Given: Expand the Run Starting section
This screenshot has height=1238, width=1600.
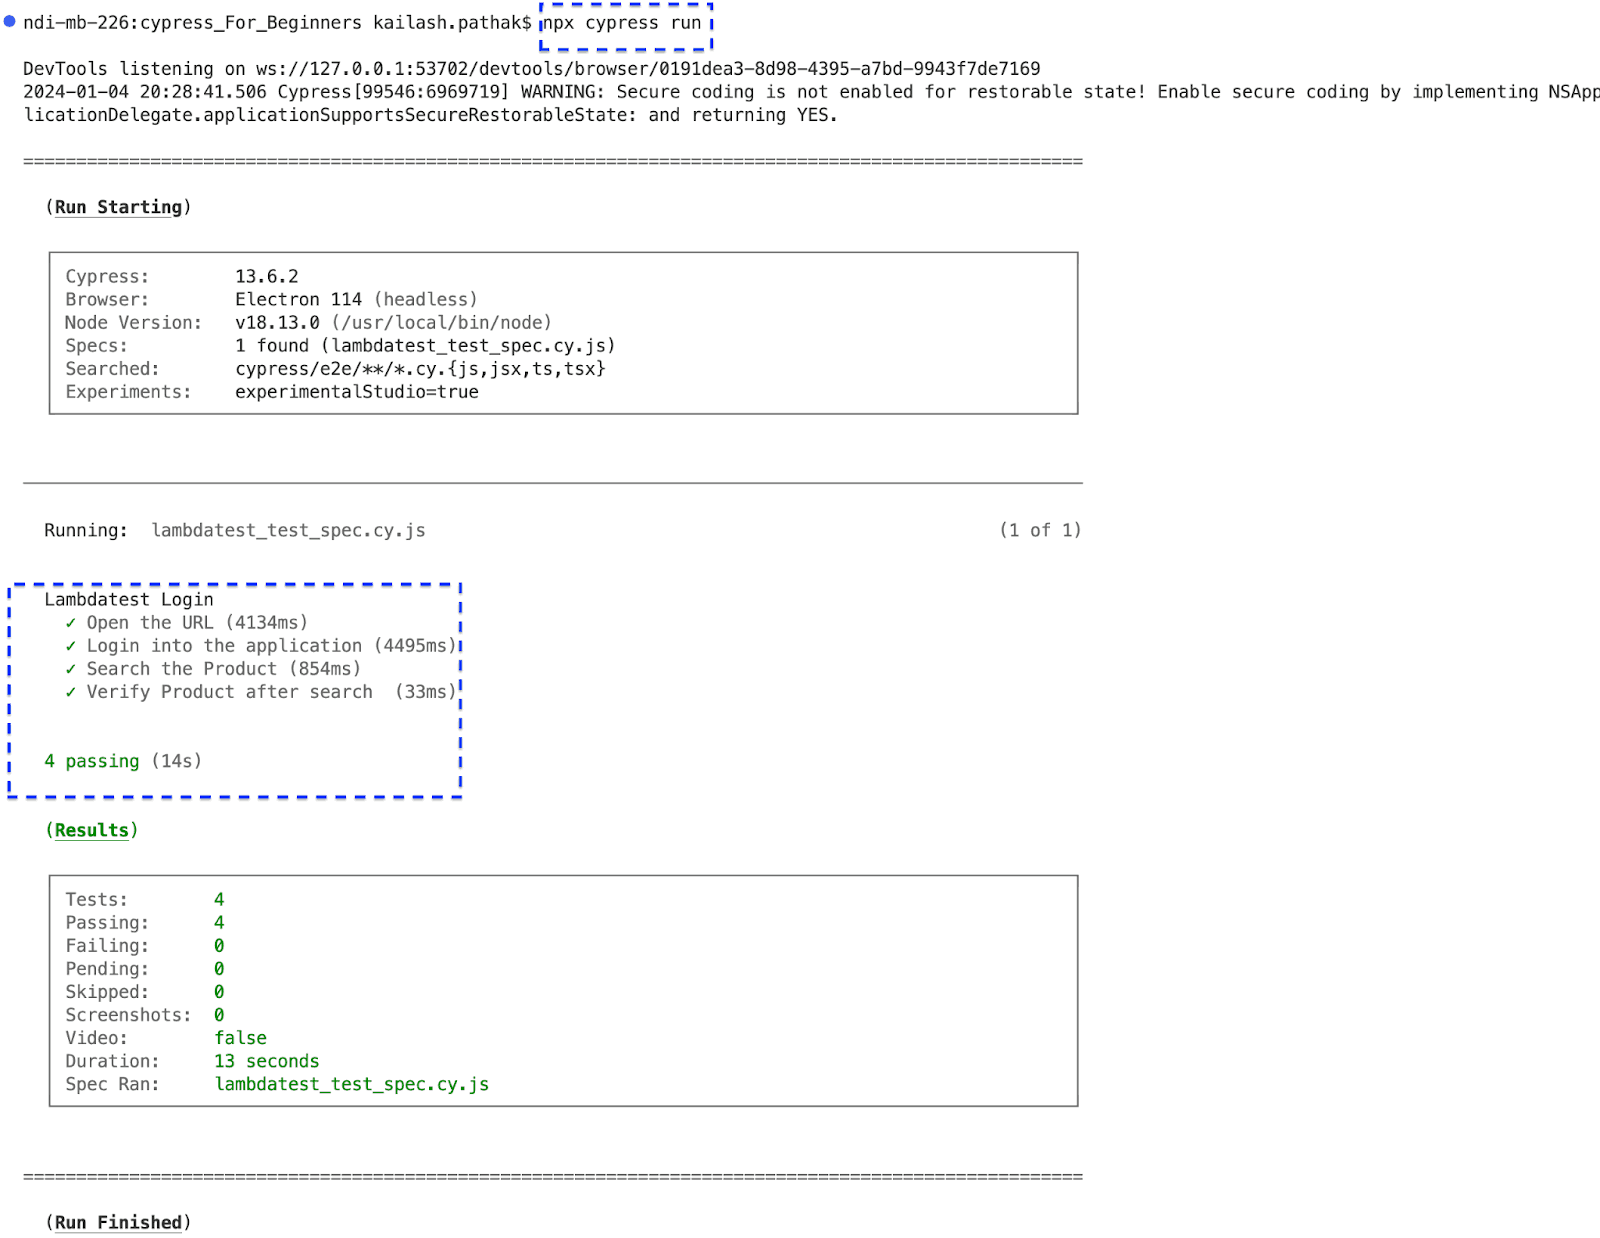Looking at the screenshot, I should (118, 207).
